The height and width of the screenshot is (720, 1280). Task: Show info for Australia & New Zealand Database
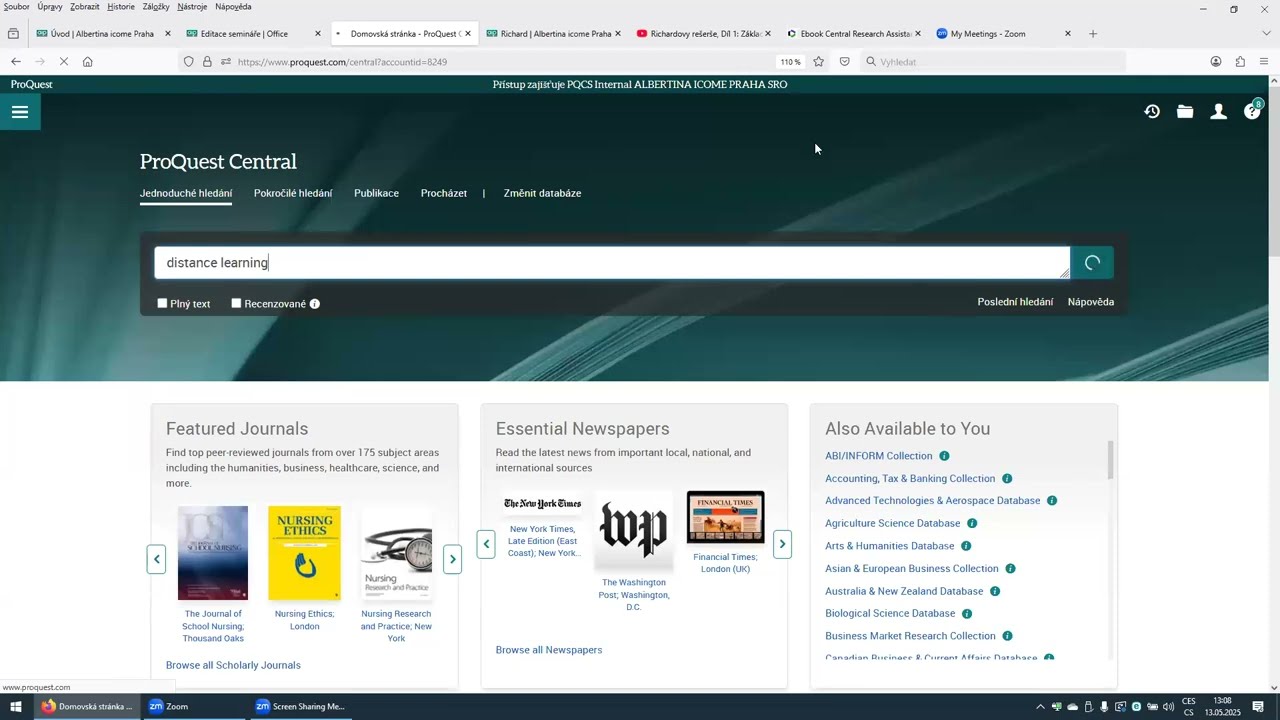[995, 591]
